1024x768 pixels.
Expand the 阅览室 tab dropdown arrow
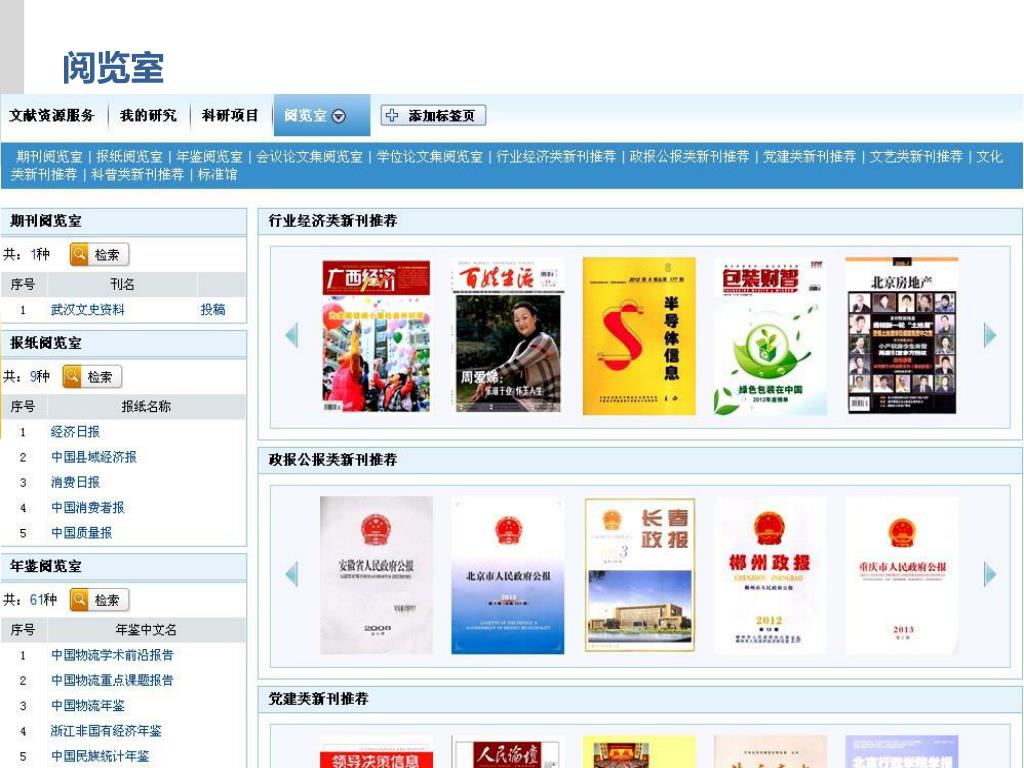339,116
